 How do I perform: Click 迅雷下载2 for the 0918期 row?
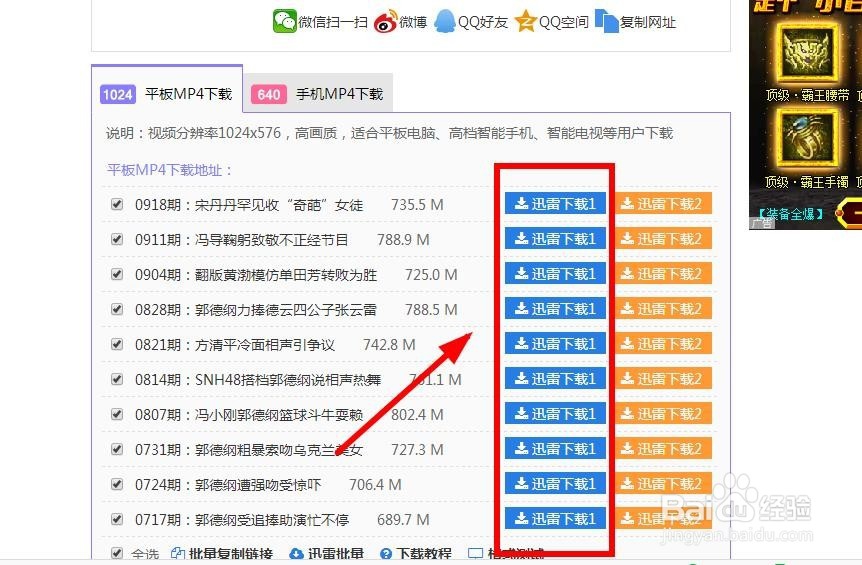coord(664,204)
